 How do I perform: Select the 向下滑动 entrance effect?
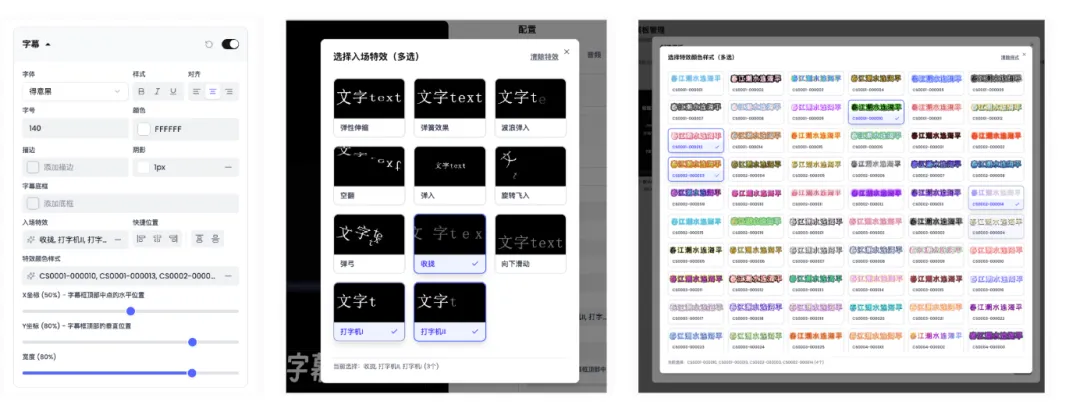[x=530, y=244]
